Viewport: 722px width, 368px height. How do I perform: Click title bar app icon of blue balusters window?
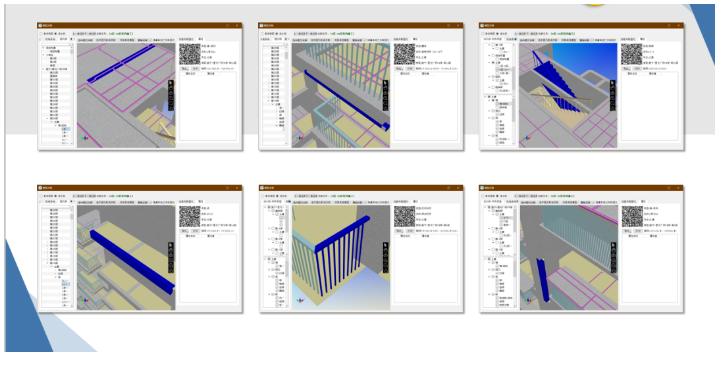(x=262, y=188)
